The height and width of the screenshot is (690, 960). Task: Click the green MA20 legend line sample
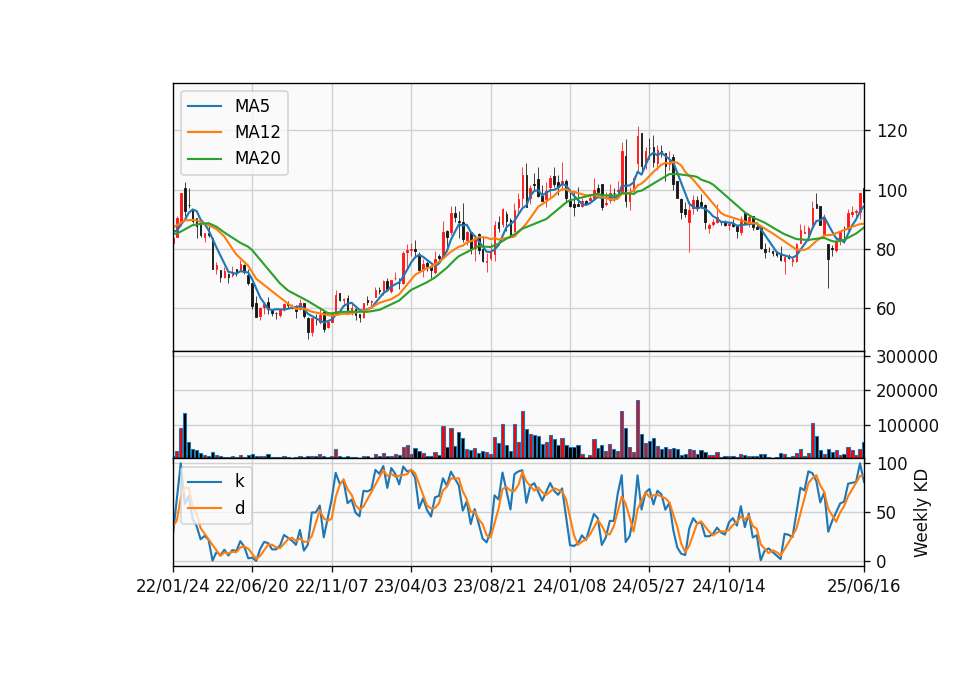click(x=204, y=159)
